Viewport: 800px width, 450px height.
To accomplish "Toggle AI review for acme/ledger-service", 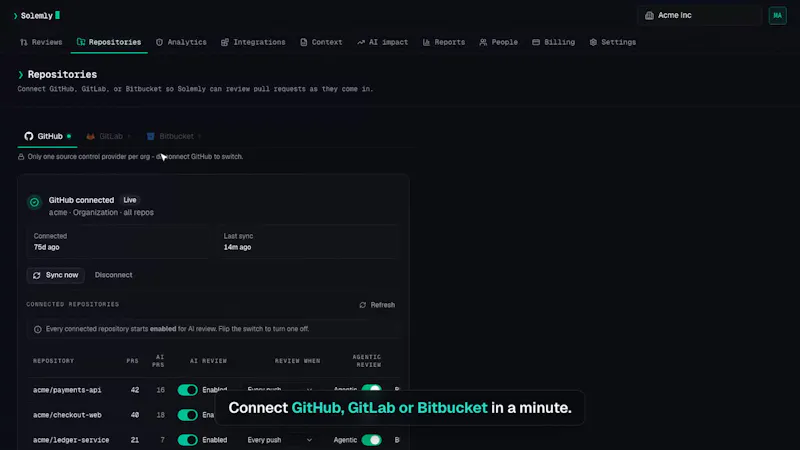I will [x=187, y=440].
